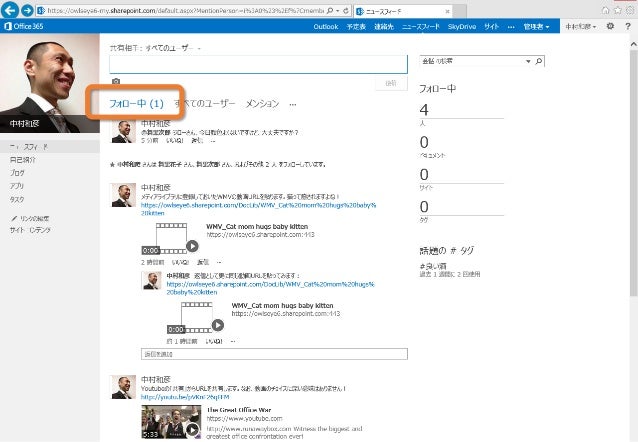Image resolution: width=638 pixels, height=442 pixels.
Task: Open the browser home icon
Action: 605,11
